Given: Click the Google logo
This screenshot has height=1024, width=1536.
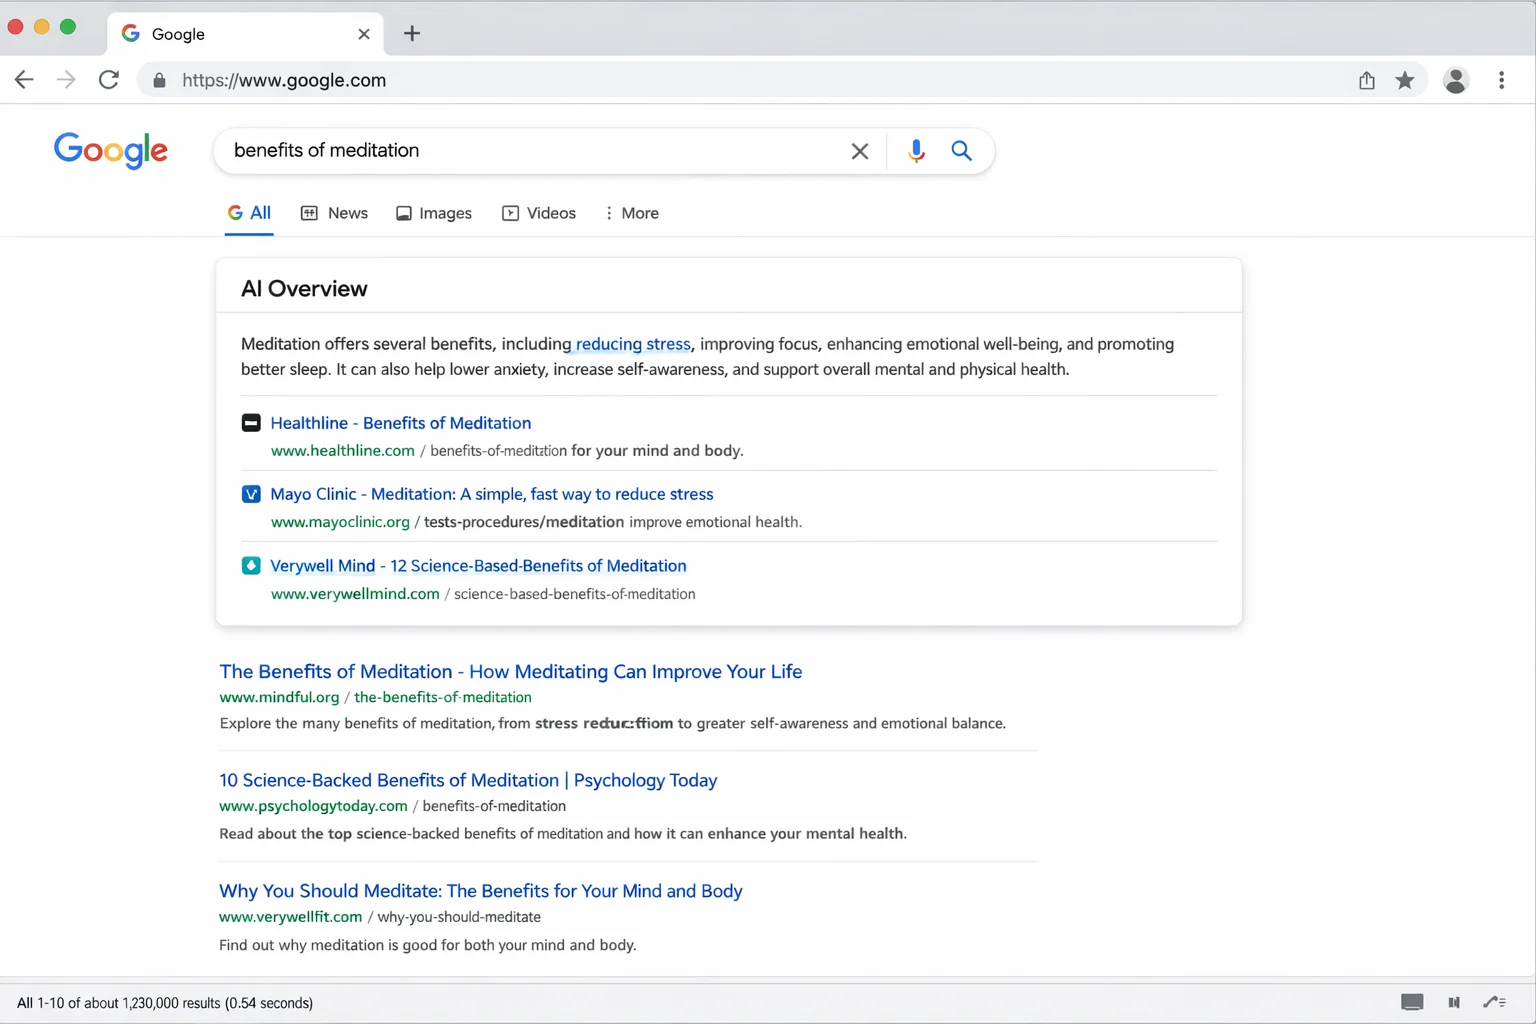Looking at the screenshot, I should pyautogui.click(x=111, y=151).
